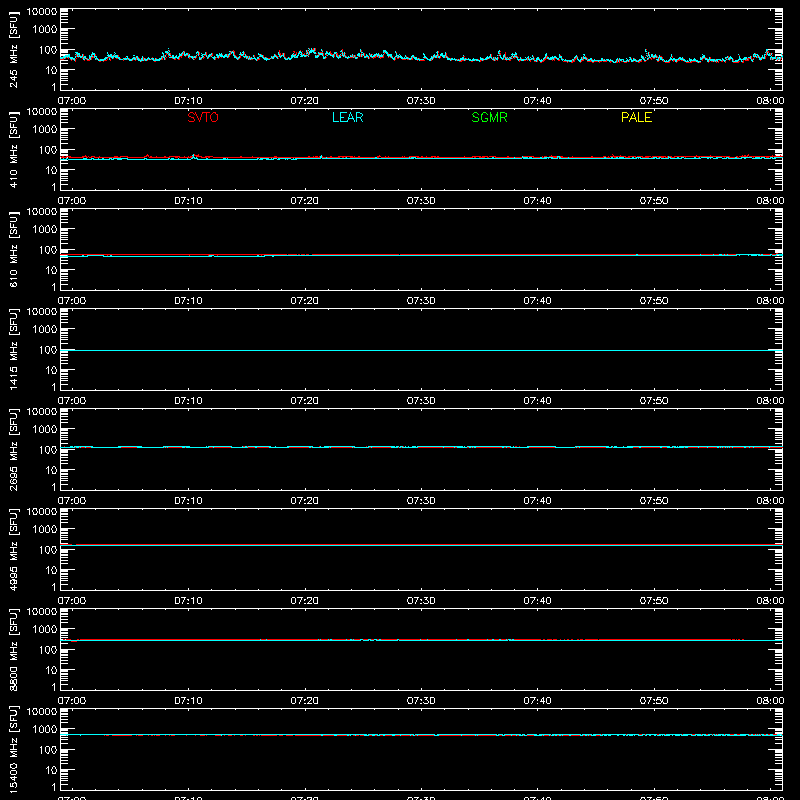Click the yellow PALE station legend label
This screenshot has height=800, width=800.
636,117
